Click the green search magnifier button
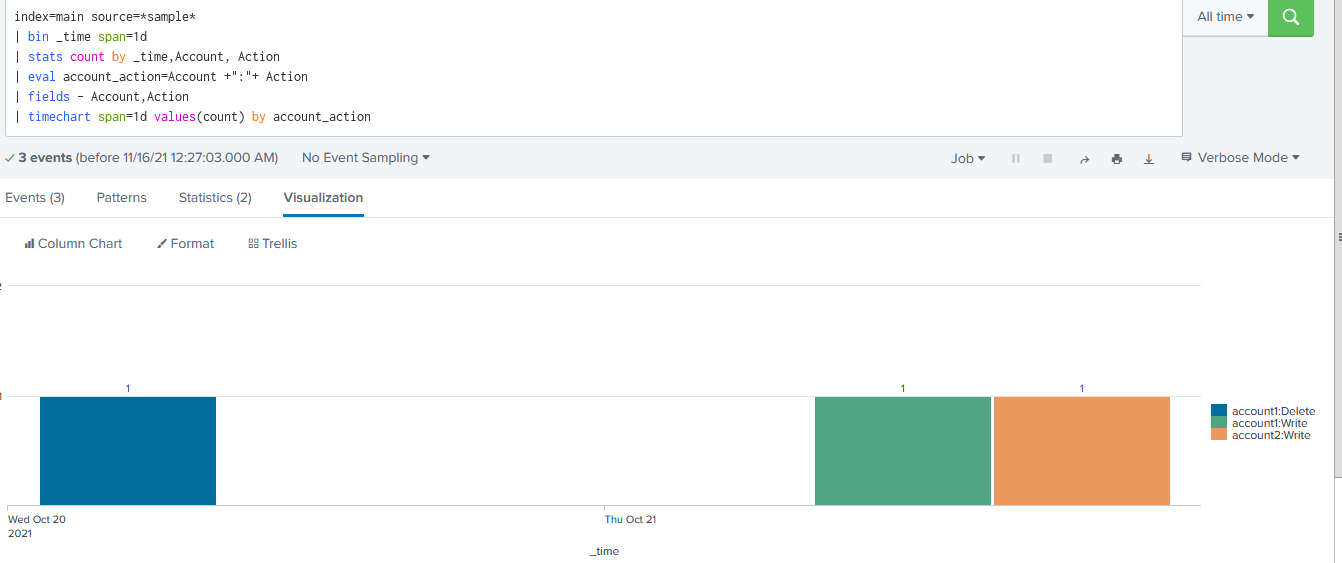Viewport: 1342px width, 563px height. (1290, 17)
